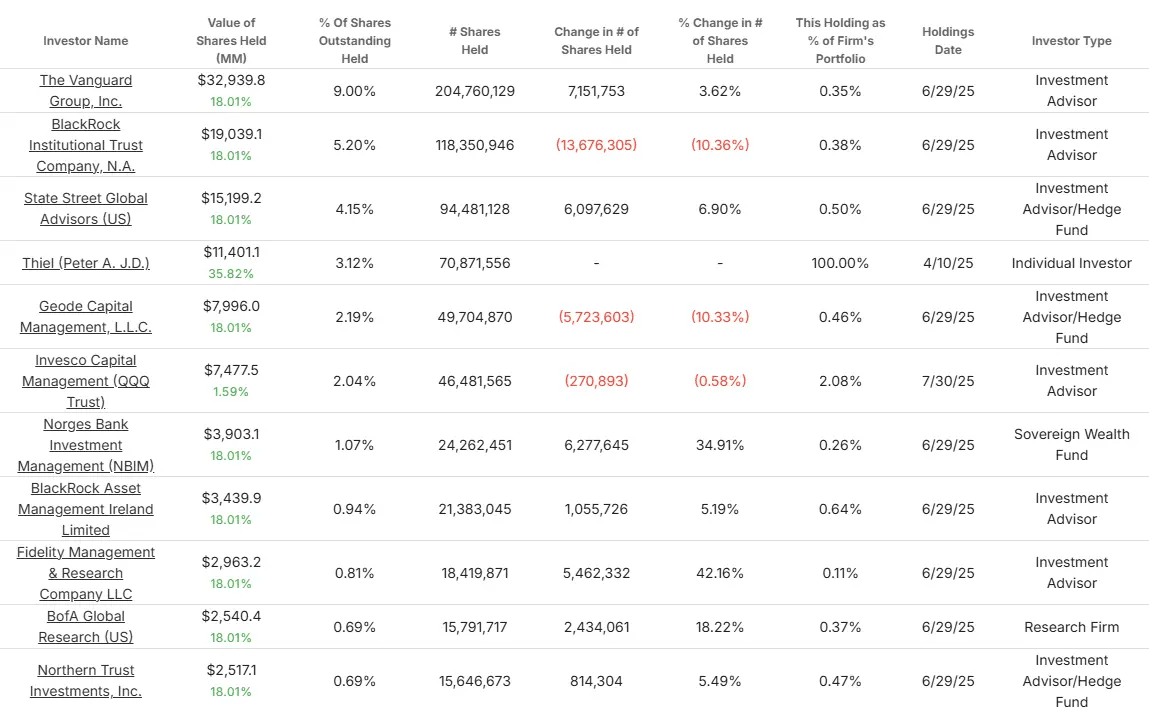Click the 35.82% green figure under $11,401.1
Image resolution: width=1149 pixels, height=712 pixels.
click(x=231, y=274)
